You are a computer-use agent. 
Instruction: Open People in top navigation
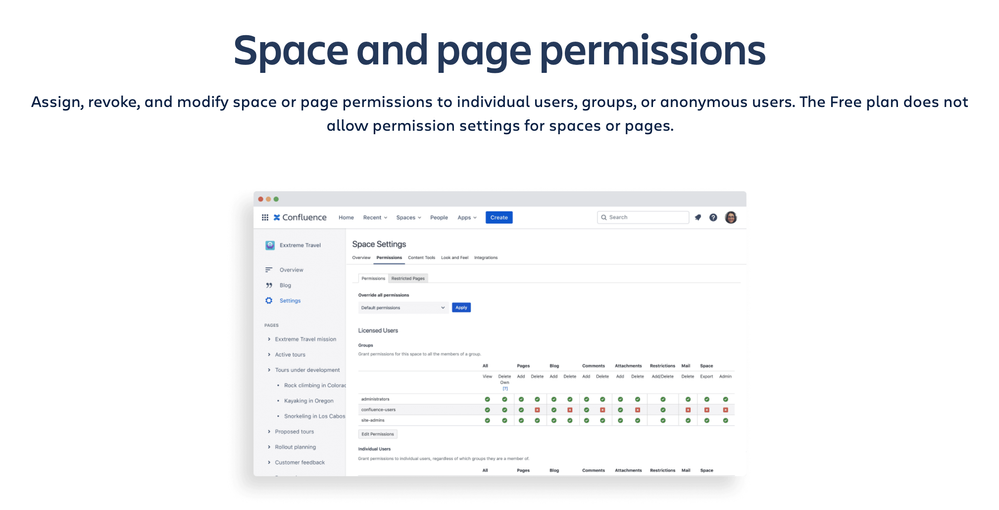439,217
